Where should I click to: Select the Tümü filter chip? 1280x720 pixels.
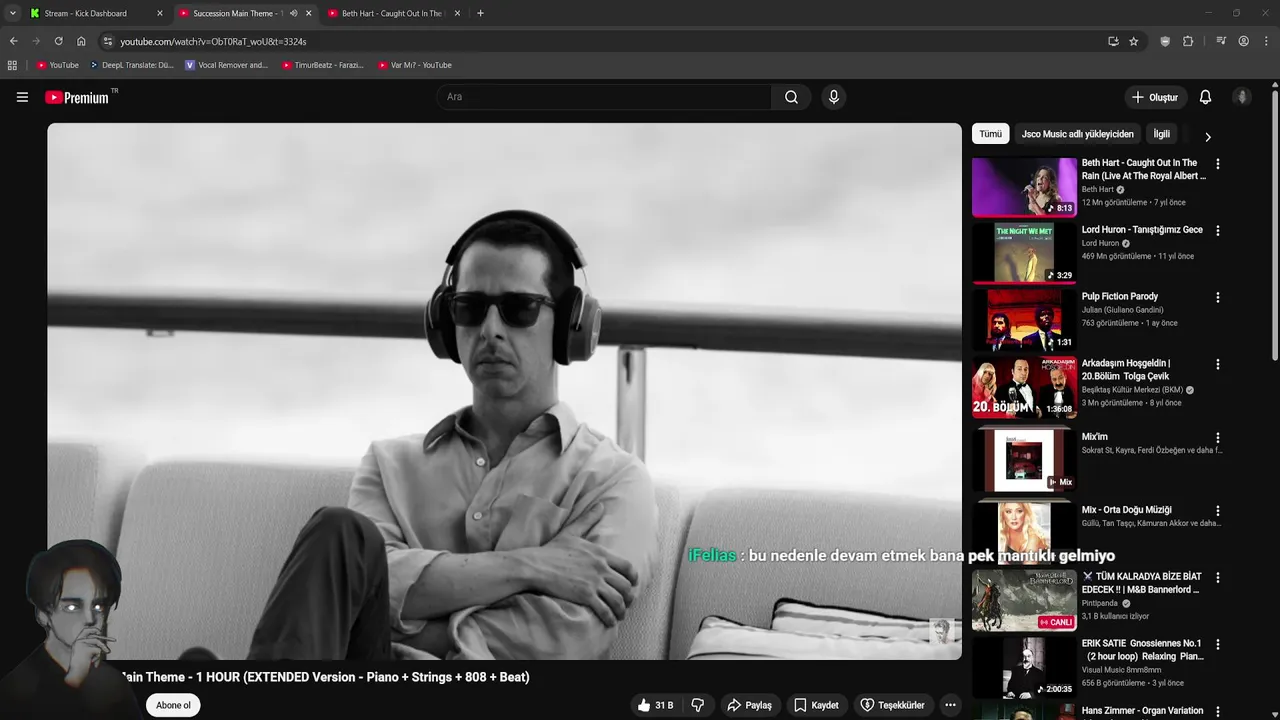pyautogui.click(x=990, y=134)
